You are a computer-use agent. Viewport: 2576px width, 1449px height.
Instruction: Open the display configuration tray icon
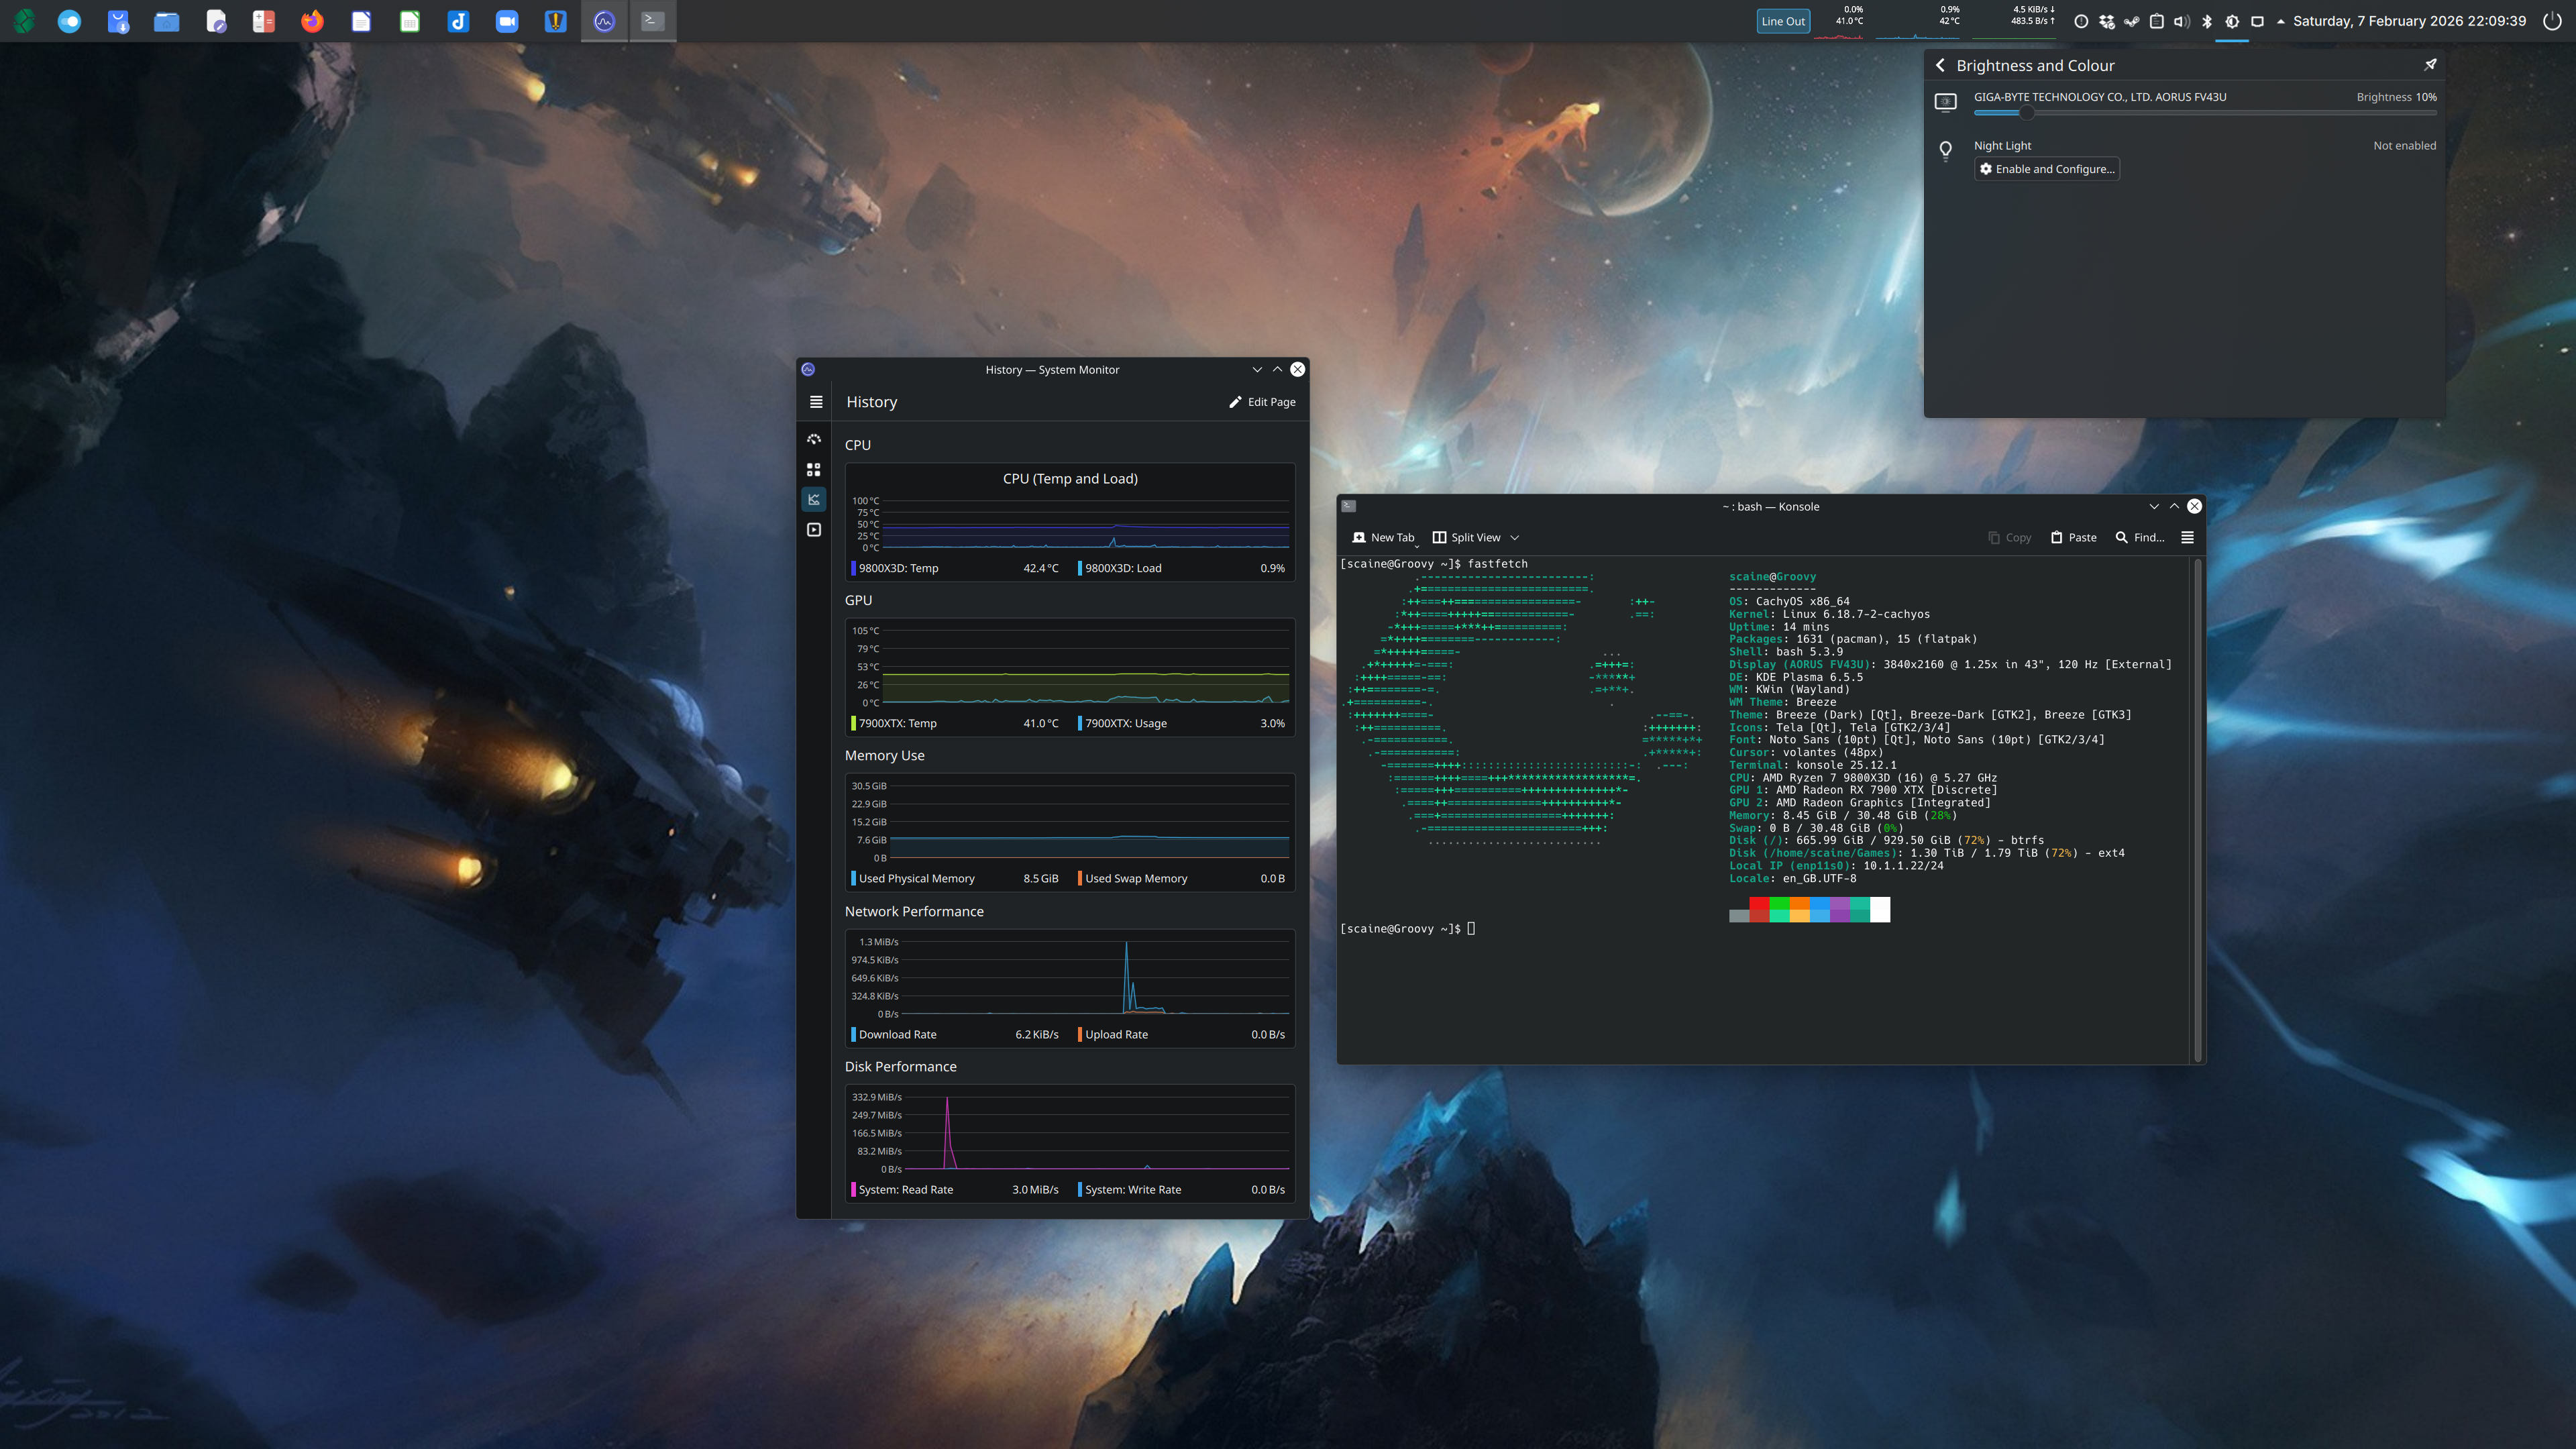point(2257,21)
